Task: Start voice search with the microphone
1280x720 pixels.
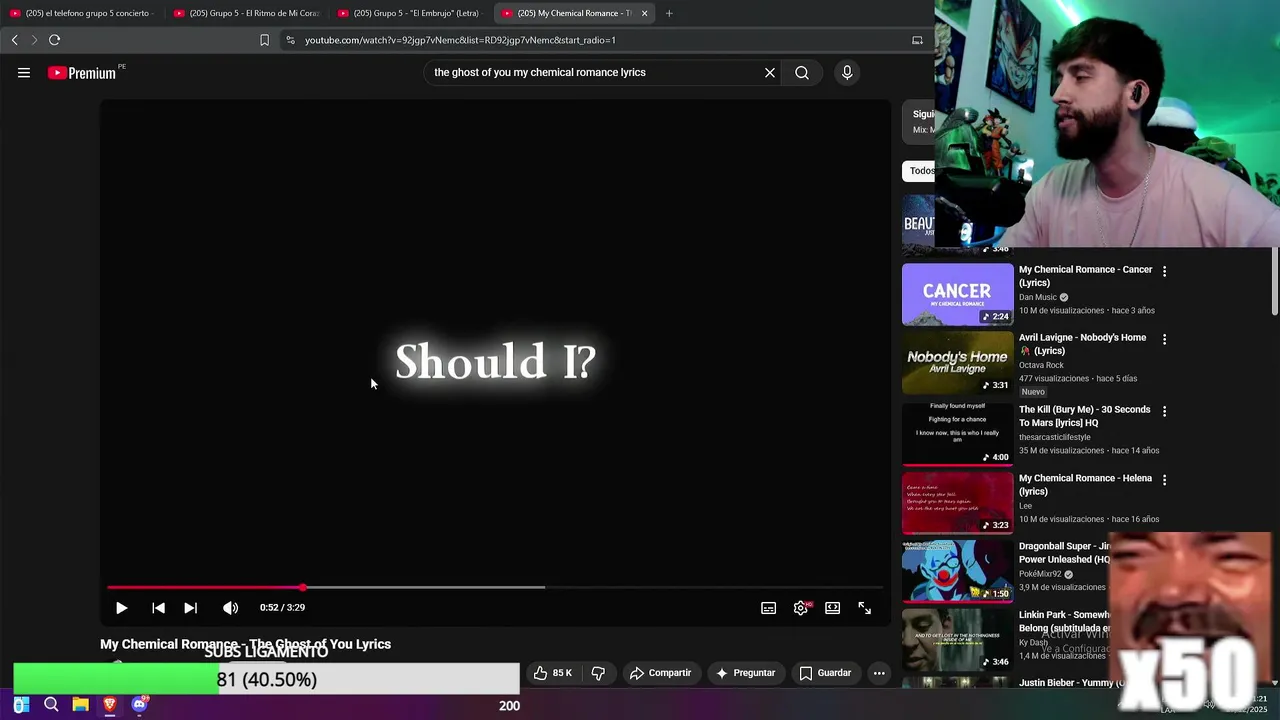Action: pyautogui.click(x=847, y=72)
